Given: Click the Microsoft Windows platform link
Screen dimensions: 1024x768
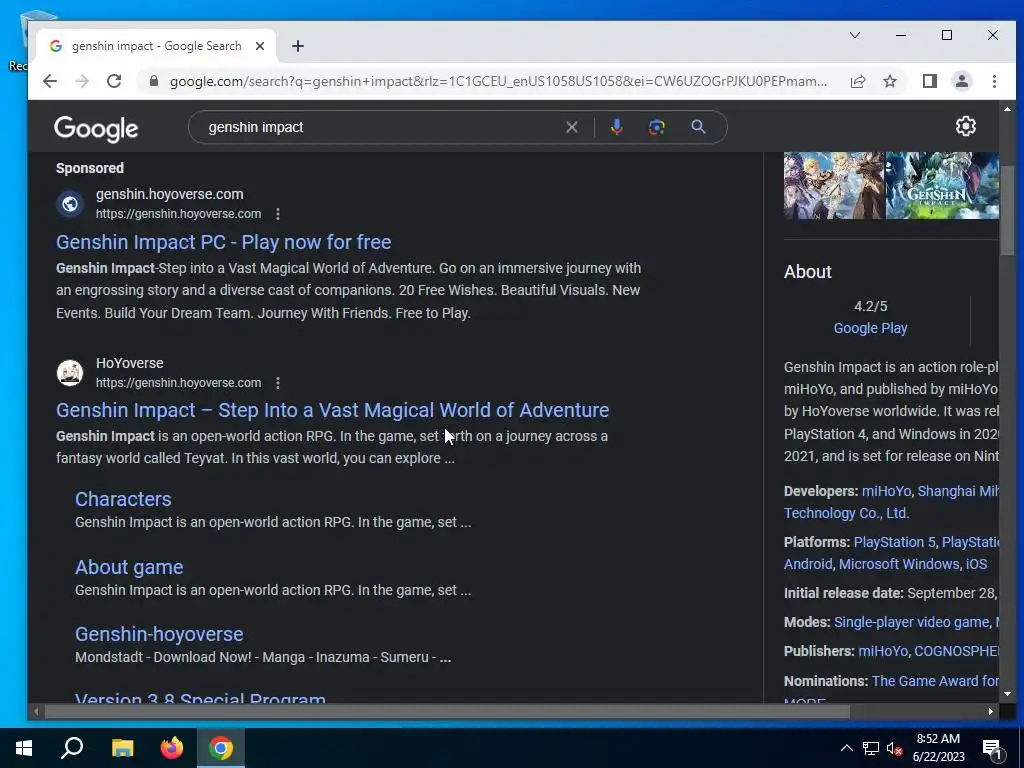Looking at the screenshot, I should pyautogui.click(x=899, y=564).
